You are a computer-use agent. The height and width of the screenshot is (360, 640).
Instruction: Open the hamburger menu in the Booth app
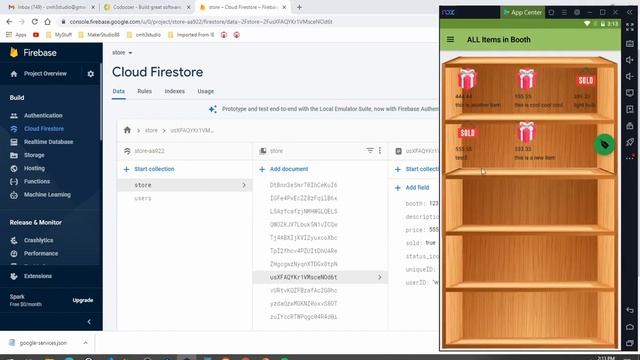click(x=450, y=40)
